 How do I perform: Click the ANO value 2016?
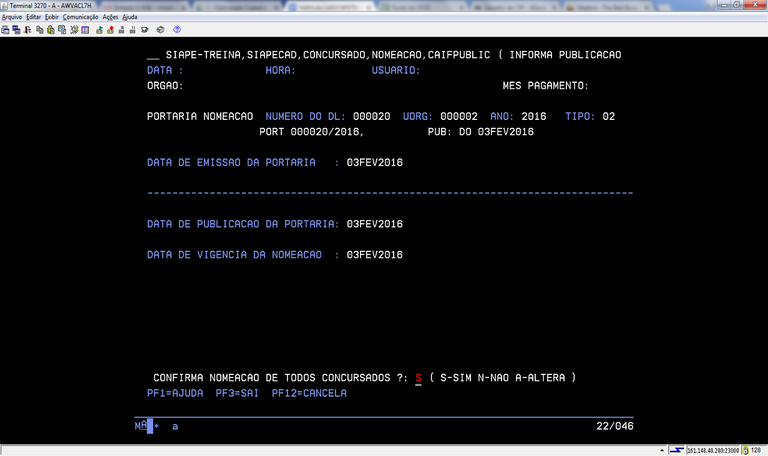[534, 117]
